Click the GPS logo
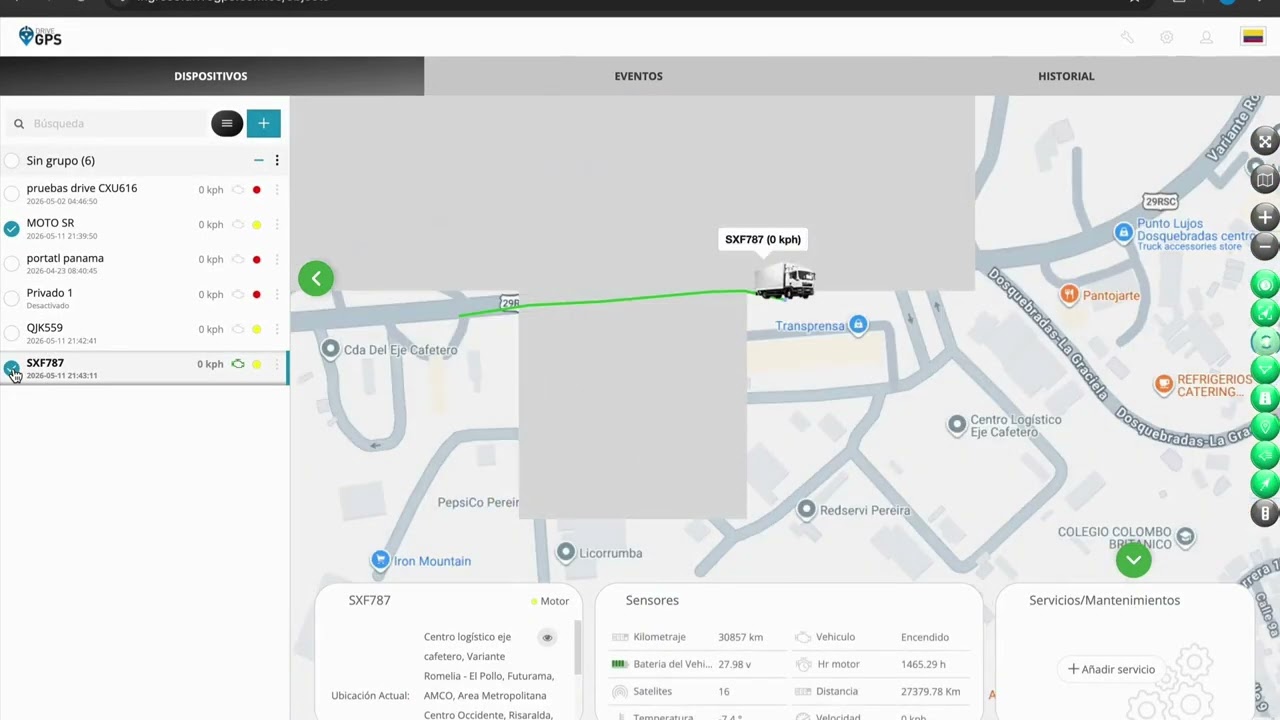 coord(40,37)
